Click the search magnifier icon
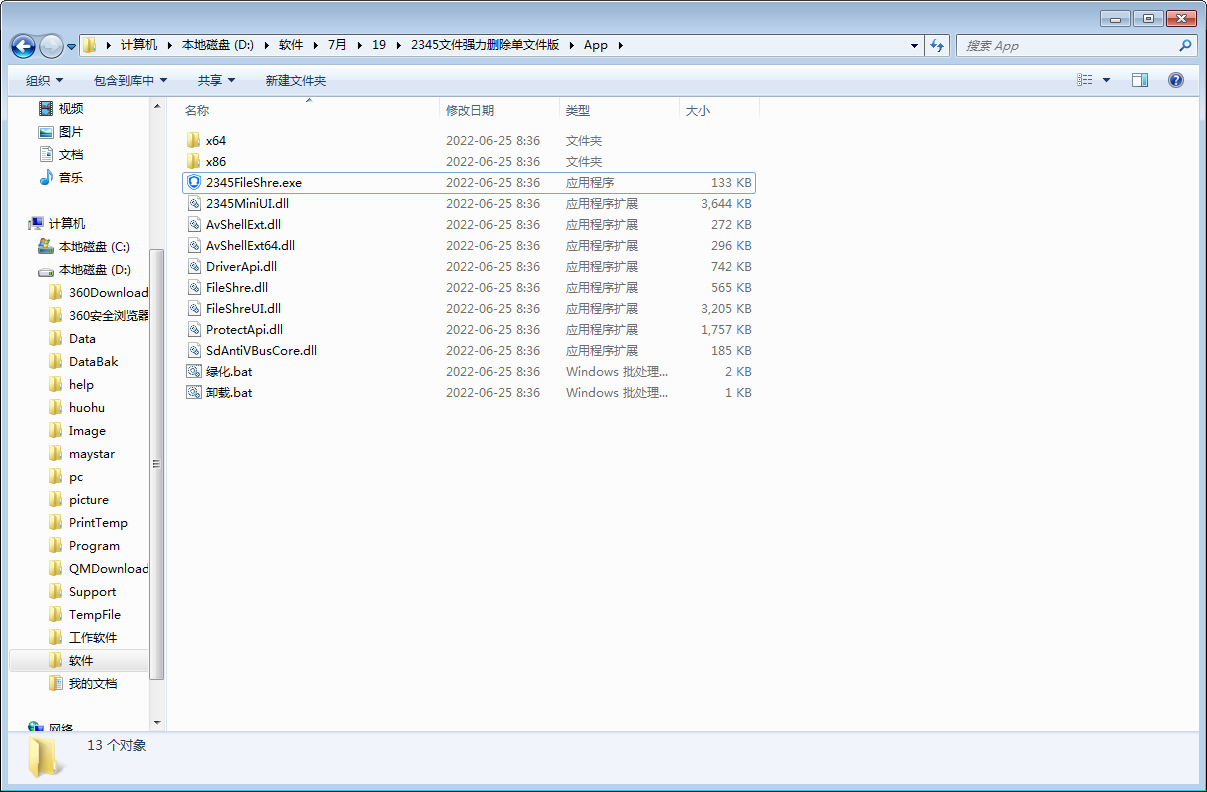1207x792 pixels. 1186,45
